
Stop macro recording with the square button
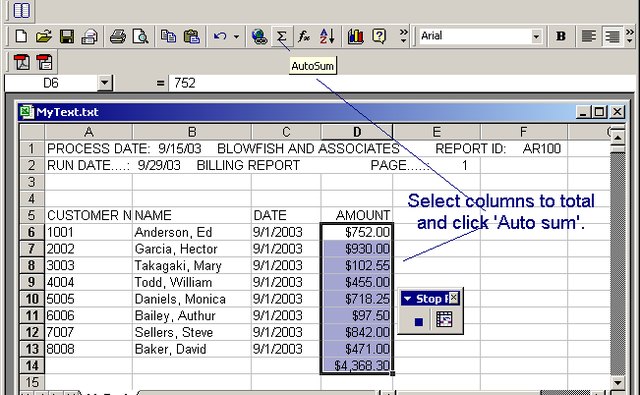418,322
